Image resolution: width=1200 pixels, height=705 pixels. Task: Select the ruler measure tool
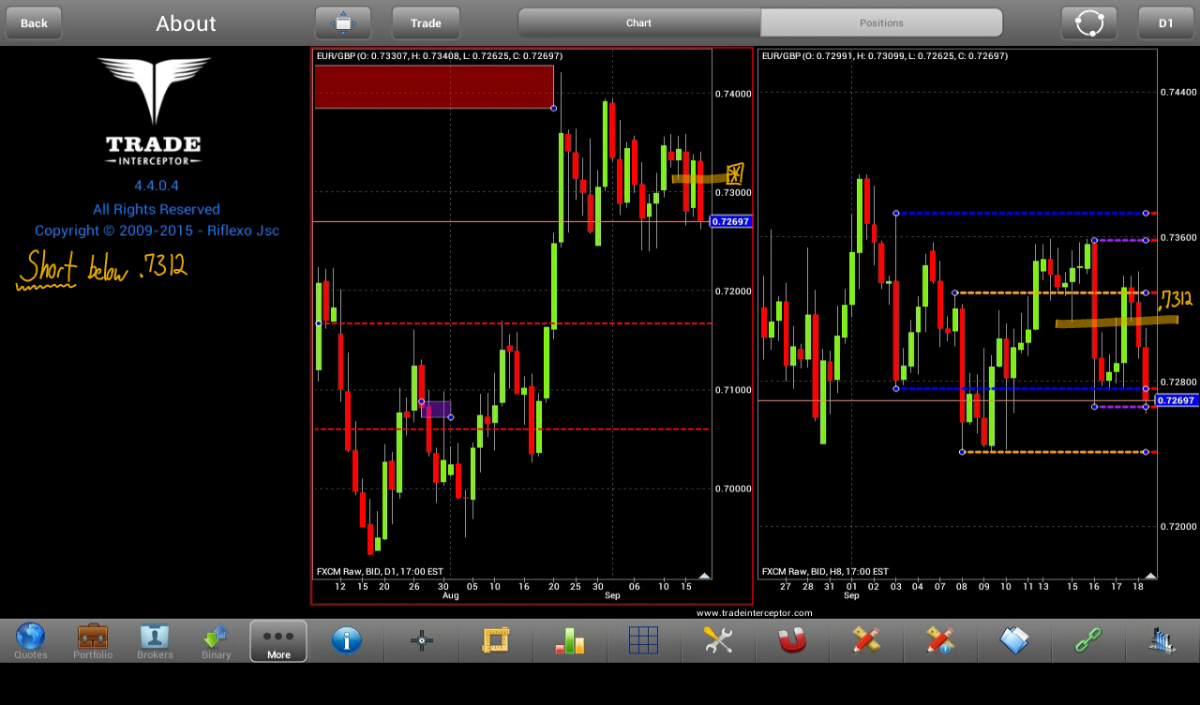coord(495,640)
